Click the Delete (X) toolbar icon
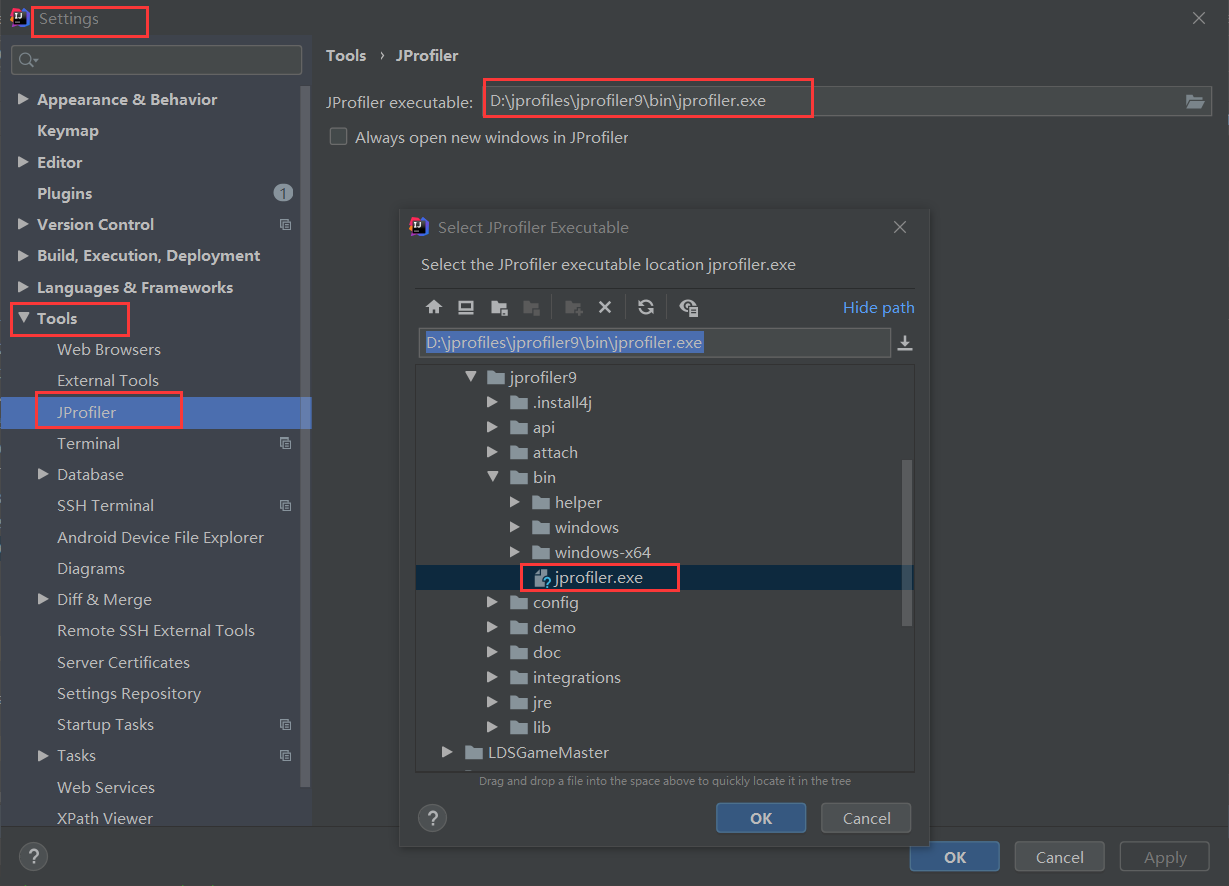Image resolution: width=1229 pixels, height=886 pixels. 604,307
